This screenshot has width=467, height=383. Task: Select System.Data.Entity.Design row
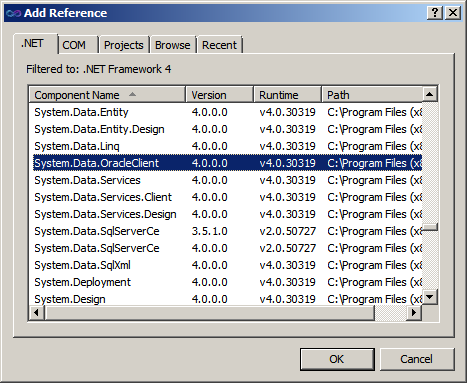[227, 129]
